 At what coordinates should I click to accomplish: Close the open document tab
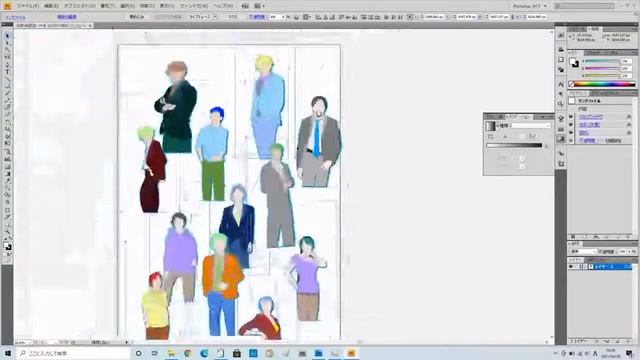[90, 25]
